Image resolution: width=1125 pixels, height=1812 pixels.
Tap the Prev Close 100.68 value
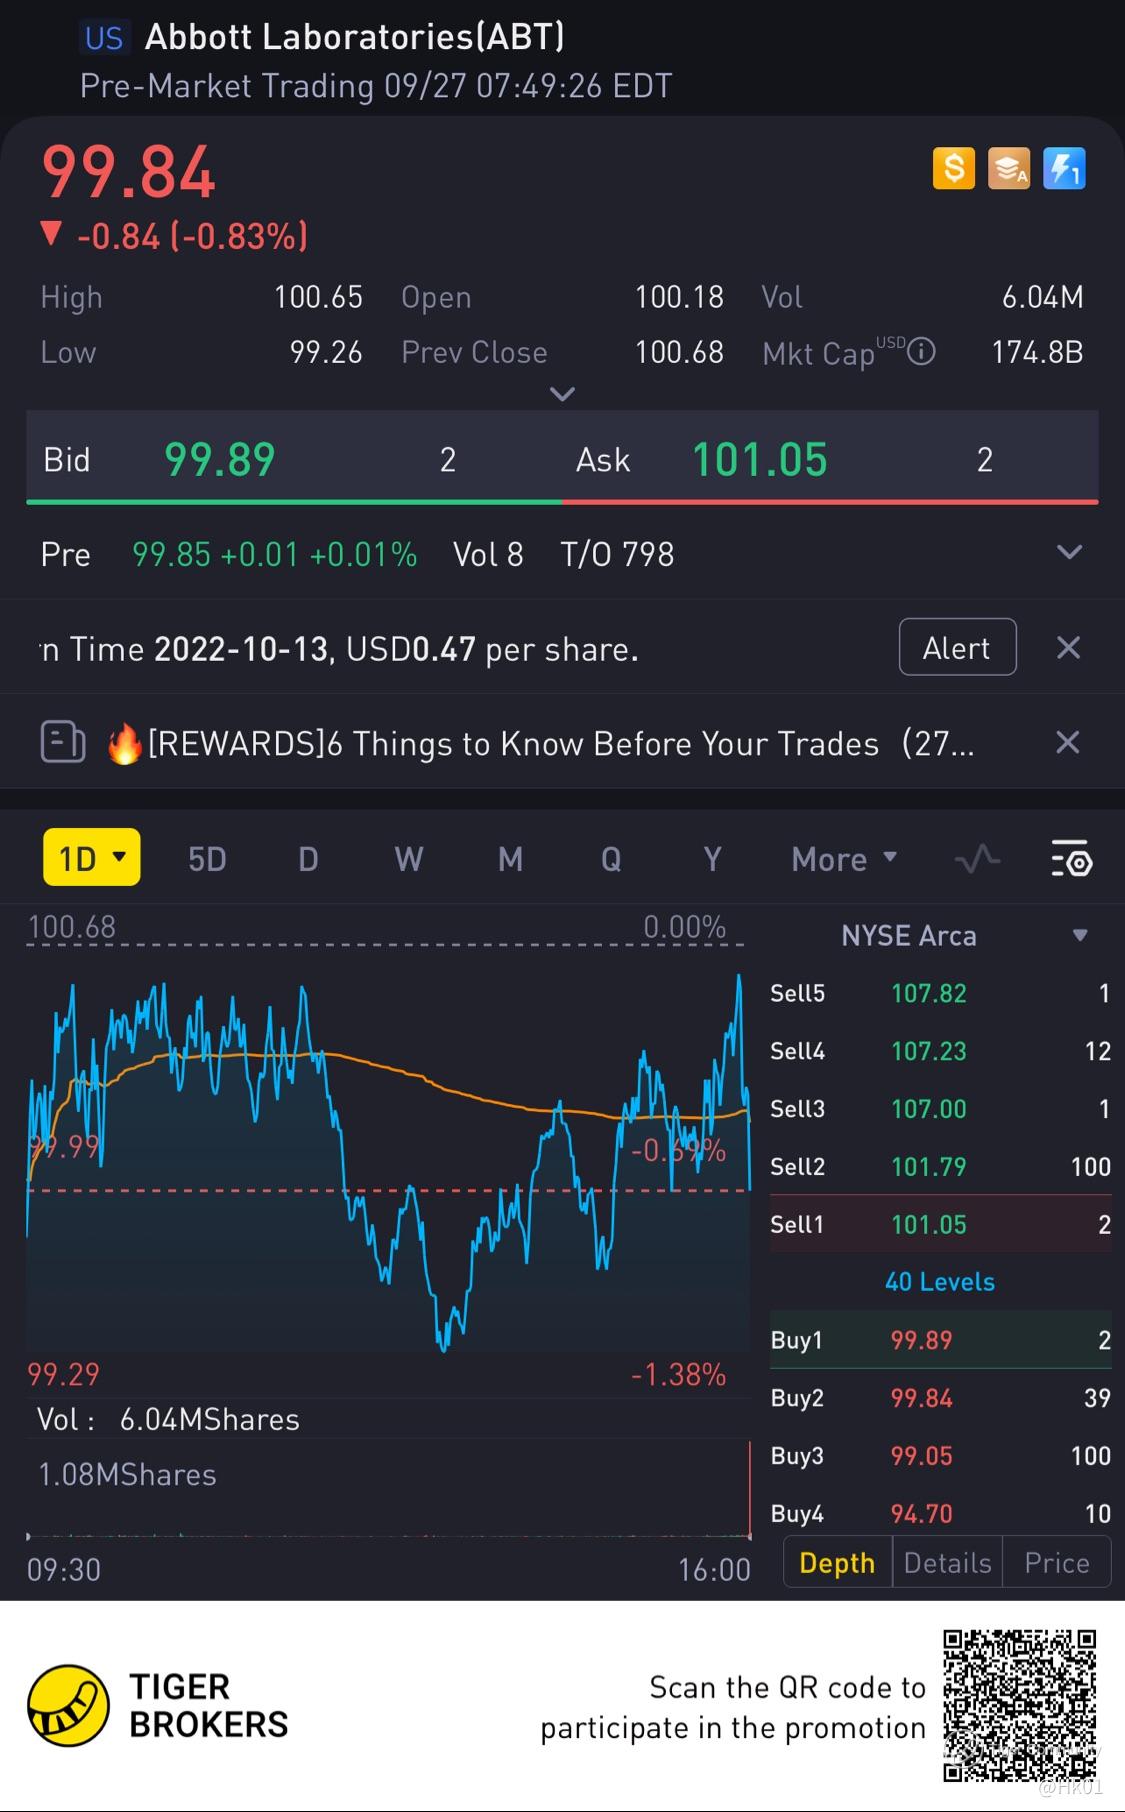pos(679,352)
